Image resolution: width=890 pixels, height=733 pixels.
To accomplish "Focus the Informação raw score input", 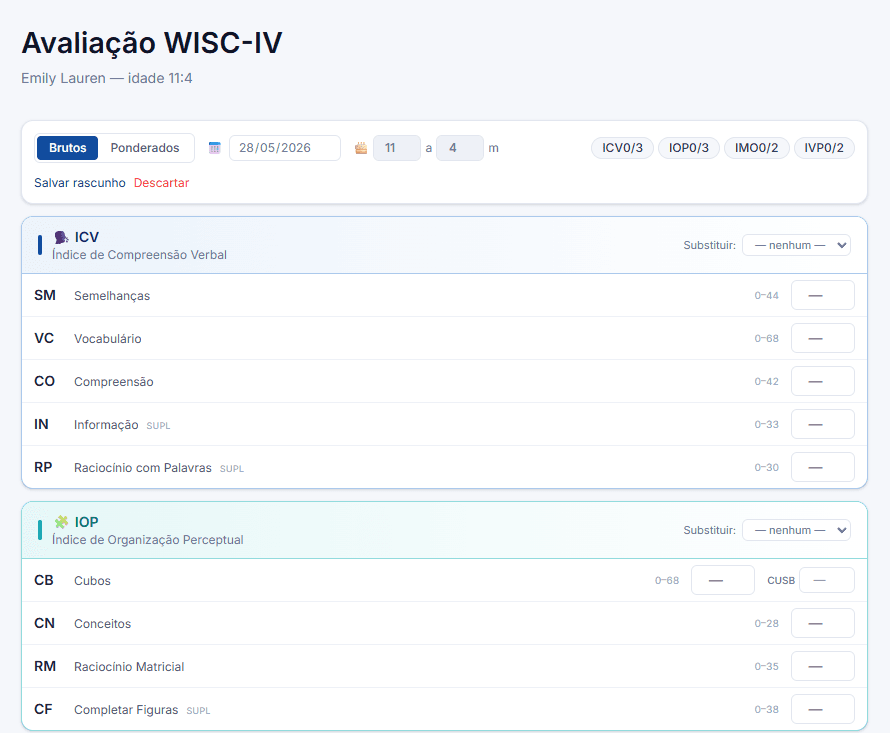I will click(x=822, y=425).
